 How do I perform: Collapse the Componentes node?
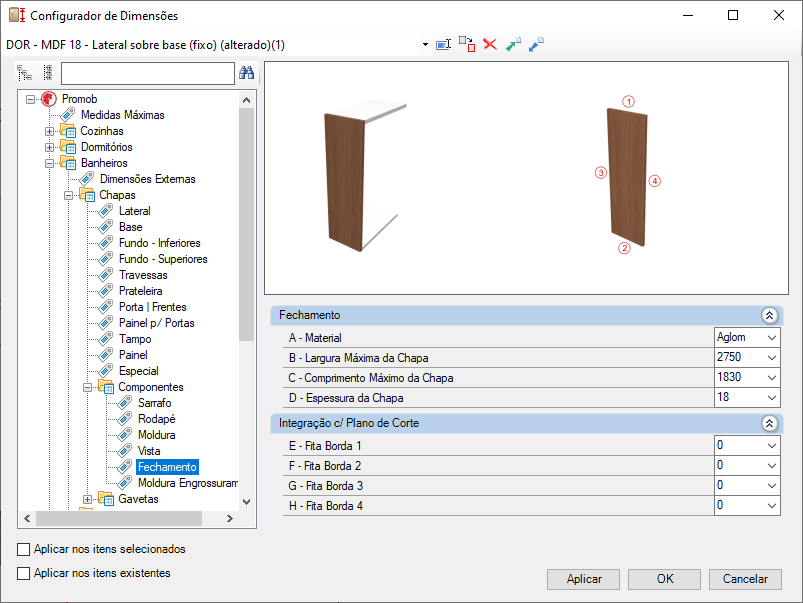[88, 387]
